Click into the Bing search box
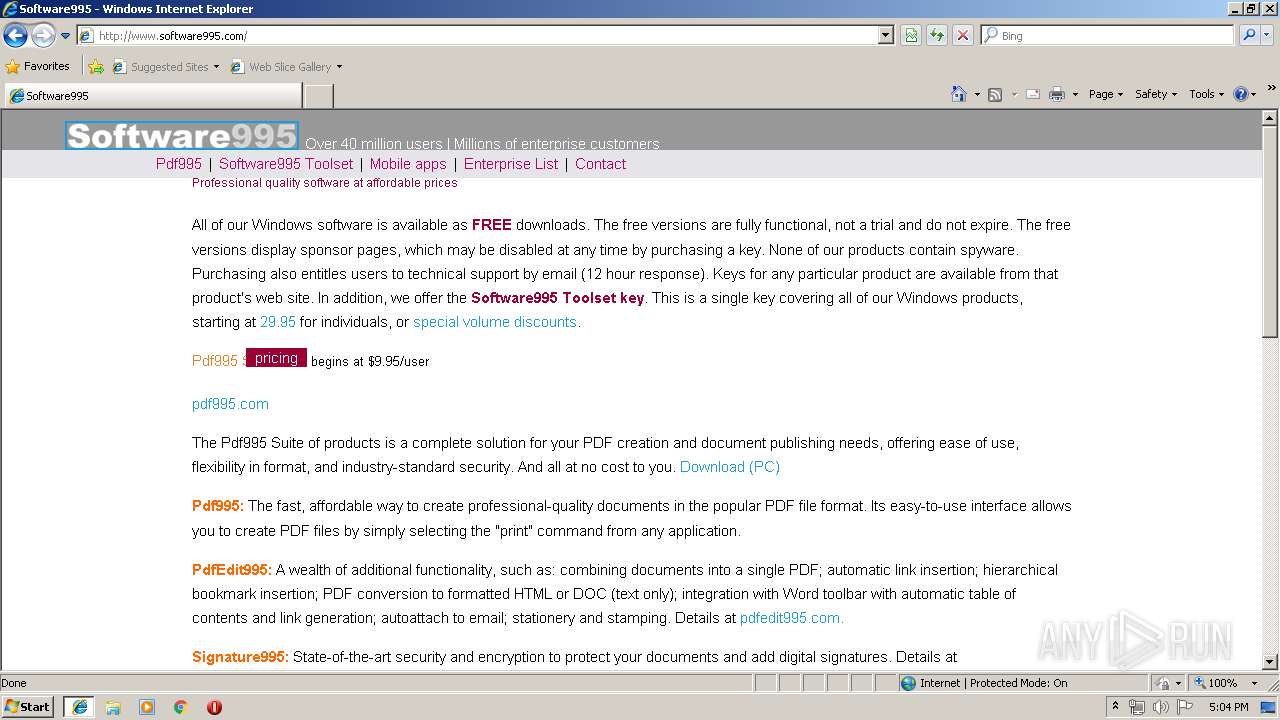This screenshot has height=720, width=1280. pos(1107,35)
